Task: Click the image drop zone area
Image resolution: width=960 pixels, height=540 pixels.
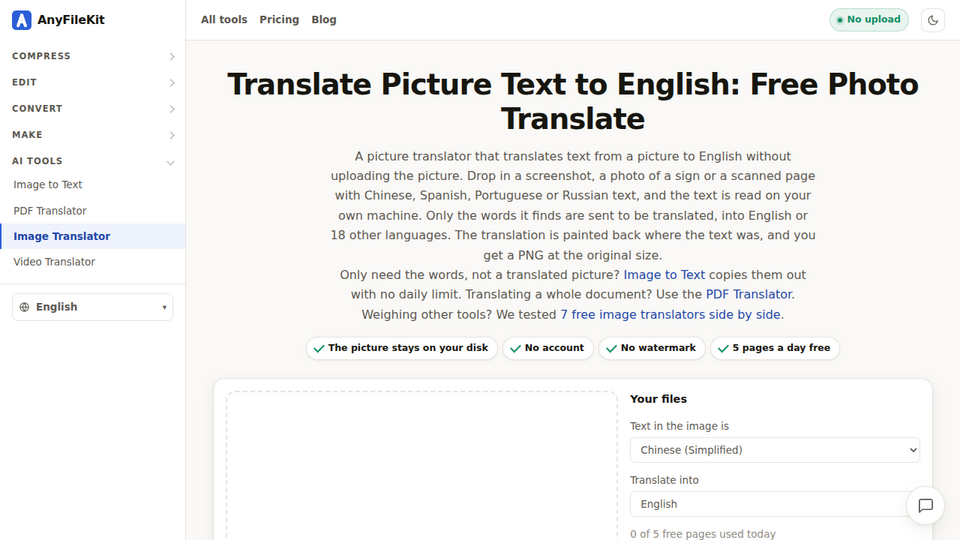Action: pyautogui.click(x=422, y=465)
